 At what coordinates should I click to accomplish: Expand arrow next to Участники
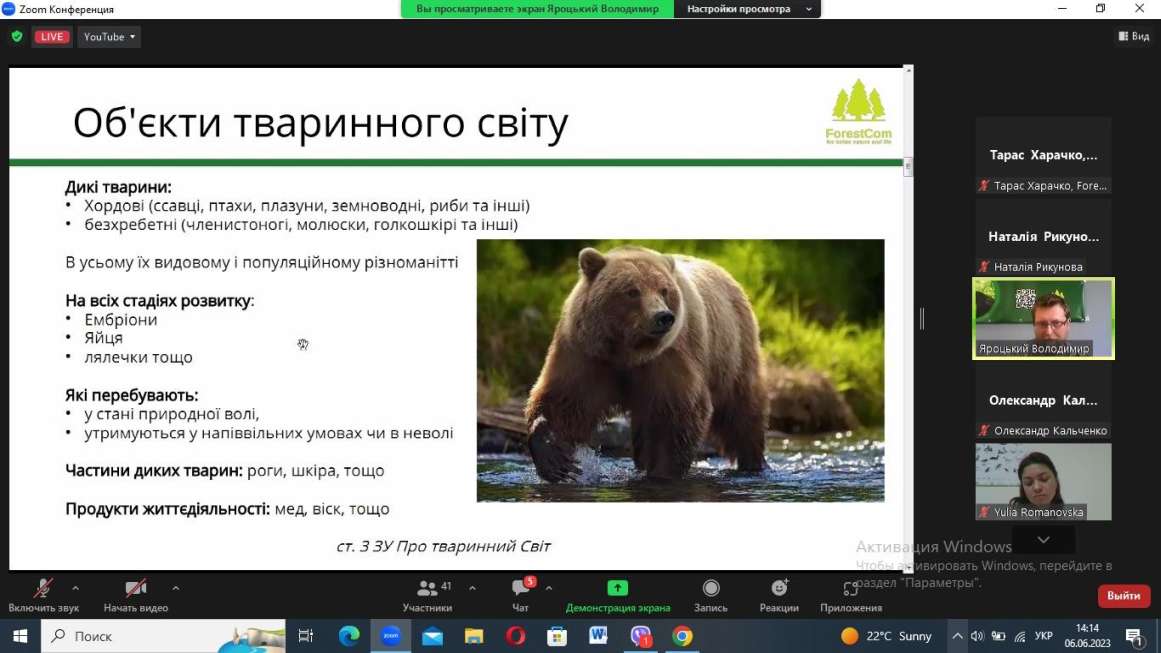472,589
